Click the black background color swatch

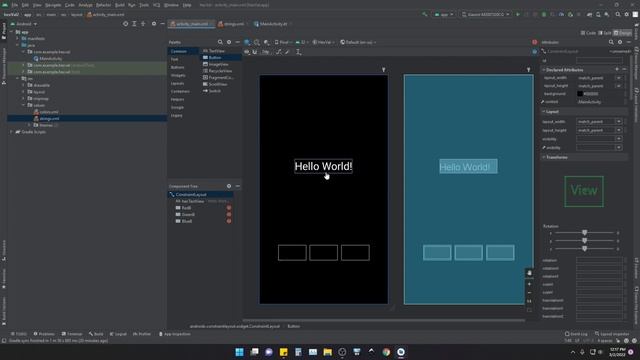pyautogui.click(x=580, y=94)
